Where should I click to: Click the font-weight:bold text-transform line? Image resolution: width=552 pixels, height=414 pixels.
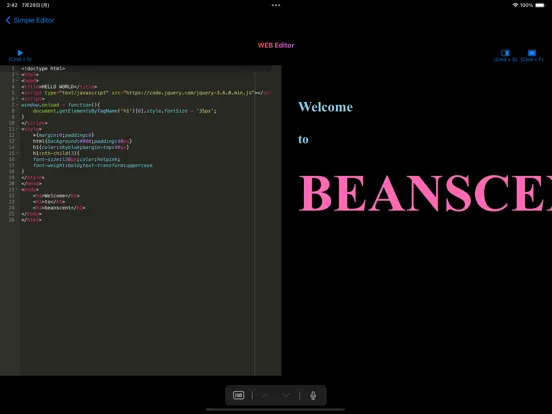pos(93,165)
